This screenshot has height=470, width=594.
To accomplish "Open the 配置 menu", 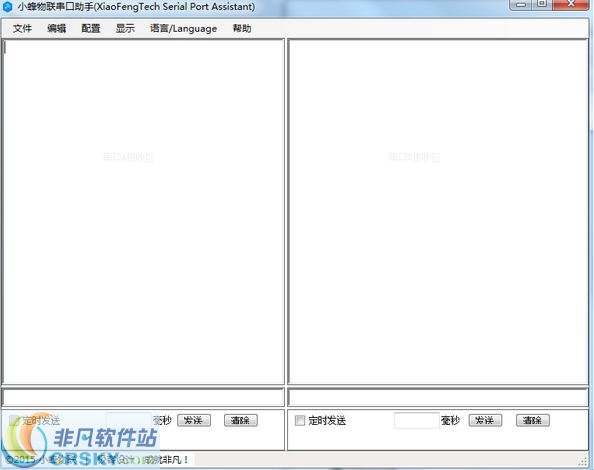I will pos(91,28).
